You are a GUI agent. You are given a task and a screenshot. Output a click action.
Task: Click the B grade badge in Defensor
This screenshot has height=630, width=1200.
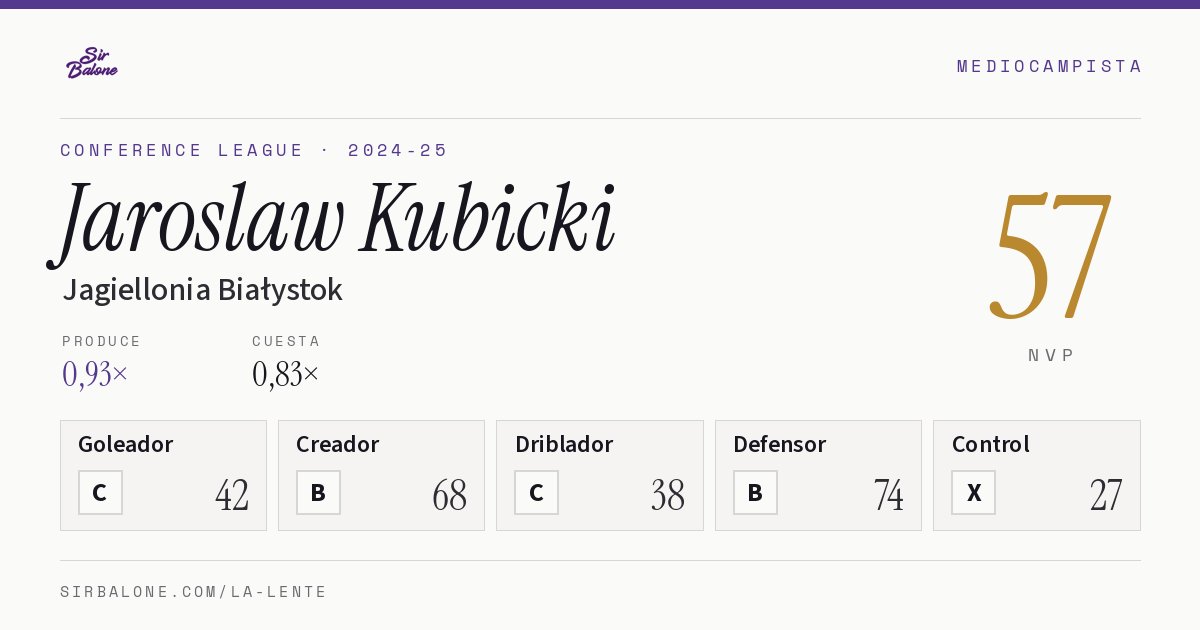point(755,493)
